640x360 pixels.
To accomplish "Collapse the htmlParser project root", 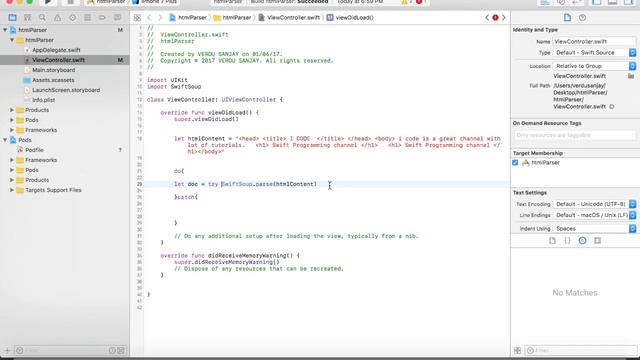I will (x=5, y=30).
